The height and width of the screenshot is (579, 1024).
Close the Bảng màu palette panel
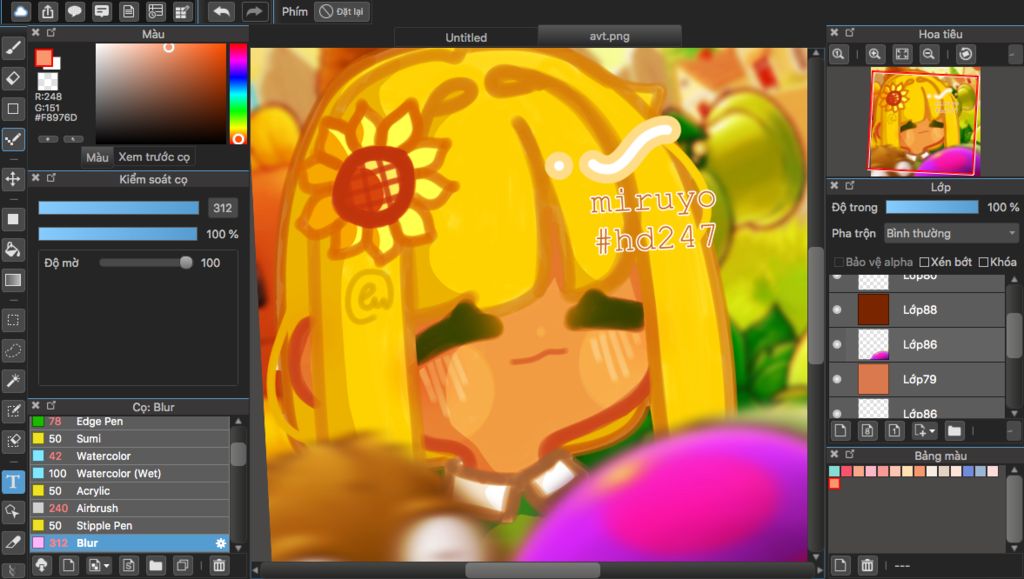pos(834,454)
